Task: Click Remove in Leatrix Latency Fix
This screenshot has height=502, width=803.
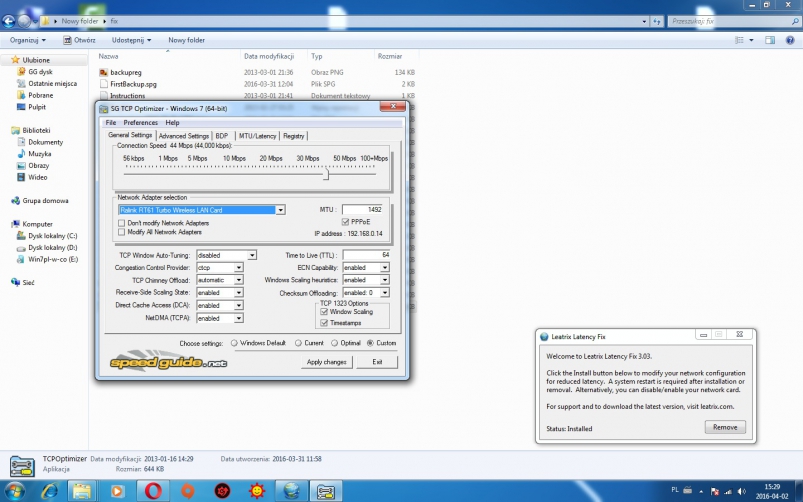Action: pos(725,427)
